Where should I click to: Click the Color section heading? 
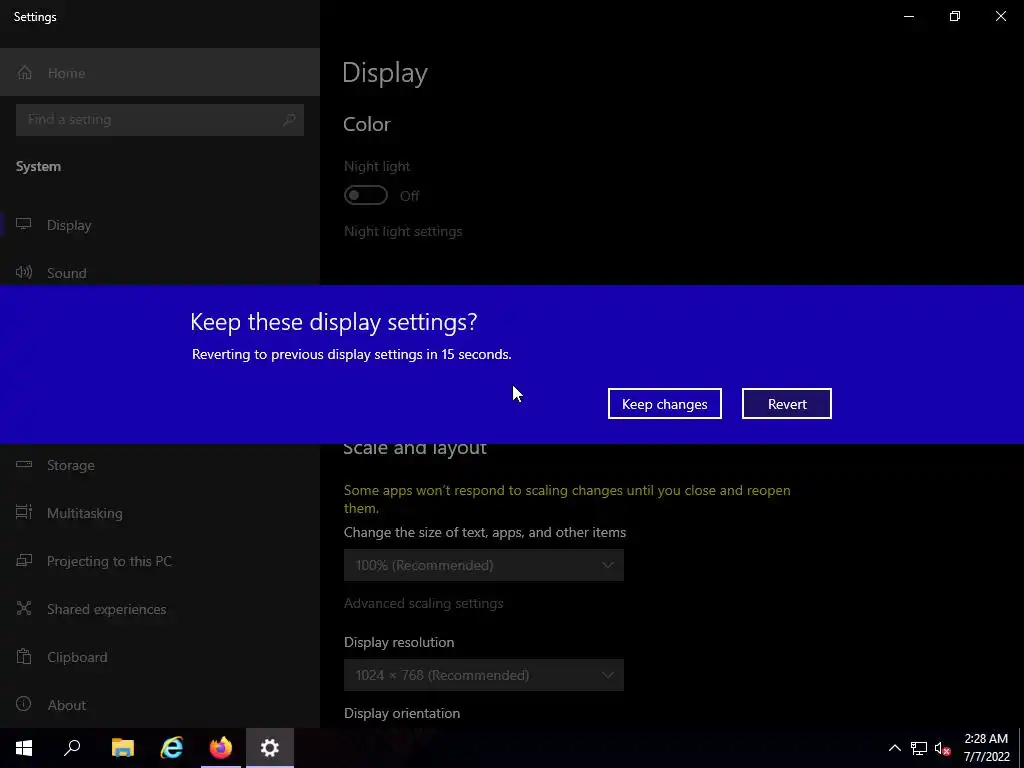coord(366,124)
